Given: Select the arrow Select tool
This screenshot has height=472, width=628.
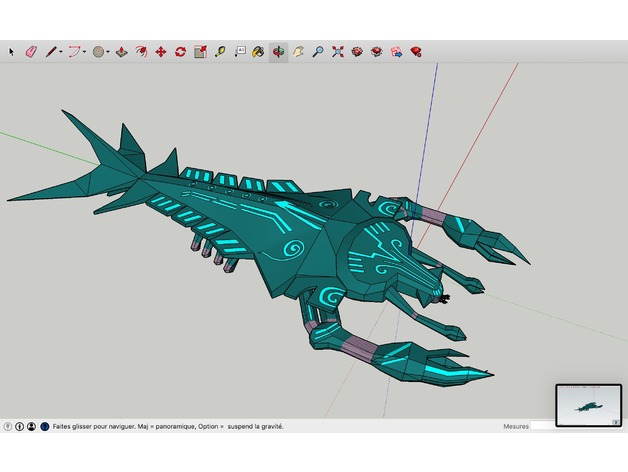Looking at the screenshot, I should click(x=12, y=51).
